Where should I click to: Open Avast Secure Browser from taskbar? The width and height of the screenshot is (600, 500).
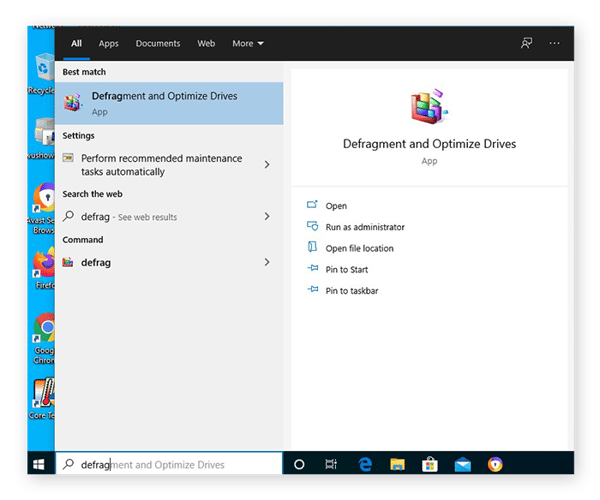tap(495, 464)
